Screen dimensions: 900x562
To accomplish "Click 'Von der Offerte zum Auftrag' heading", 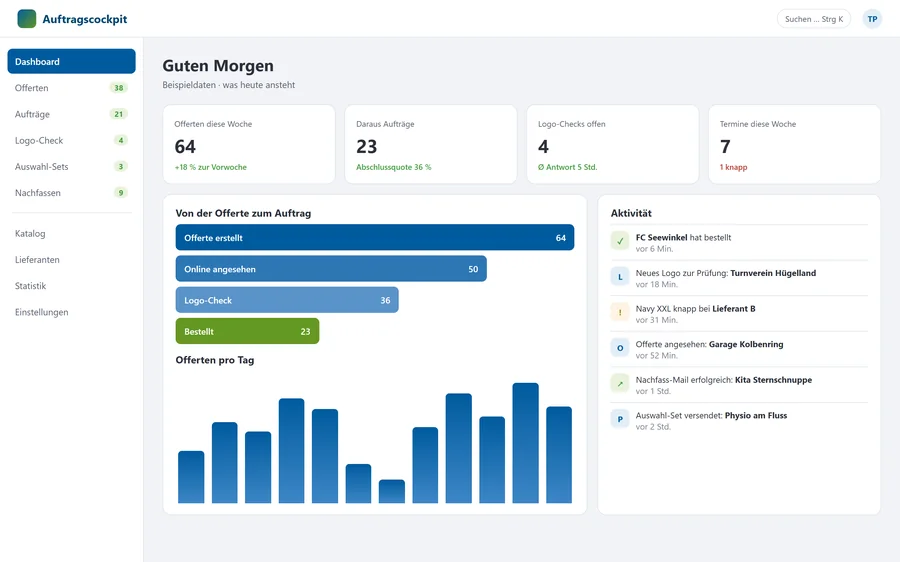I will [243, 213].
